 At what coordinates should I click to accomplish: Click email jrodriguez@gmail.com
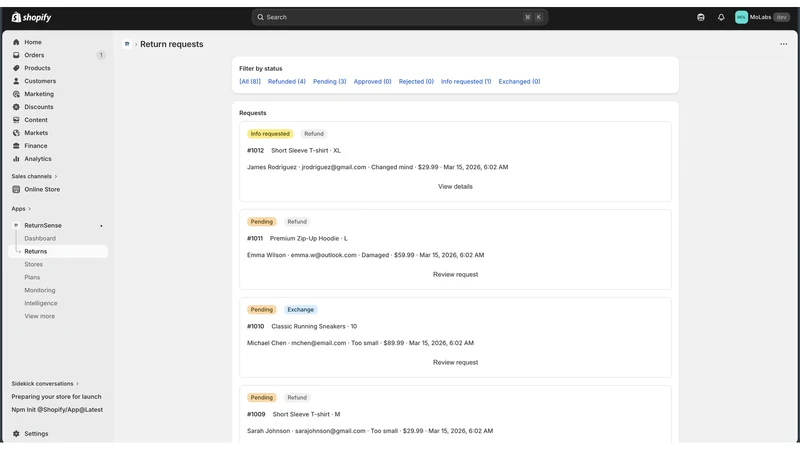tap(334, 167)
